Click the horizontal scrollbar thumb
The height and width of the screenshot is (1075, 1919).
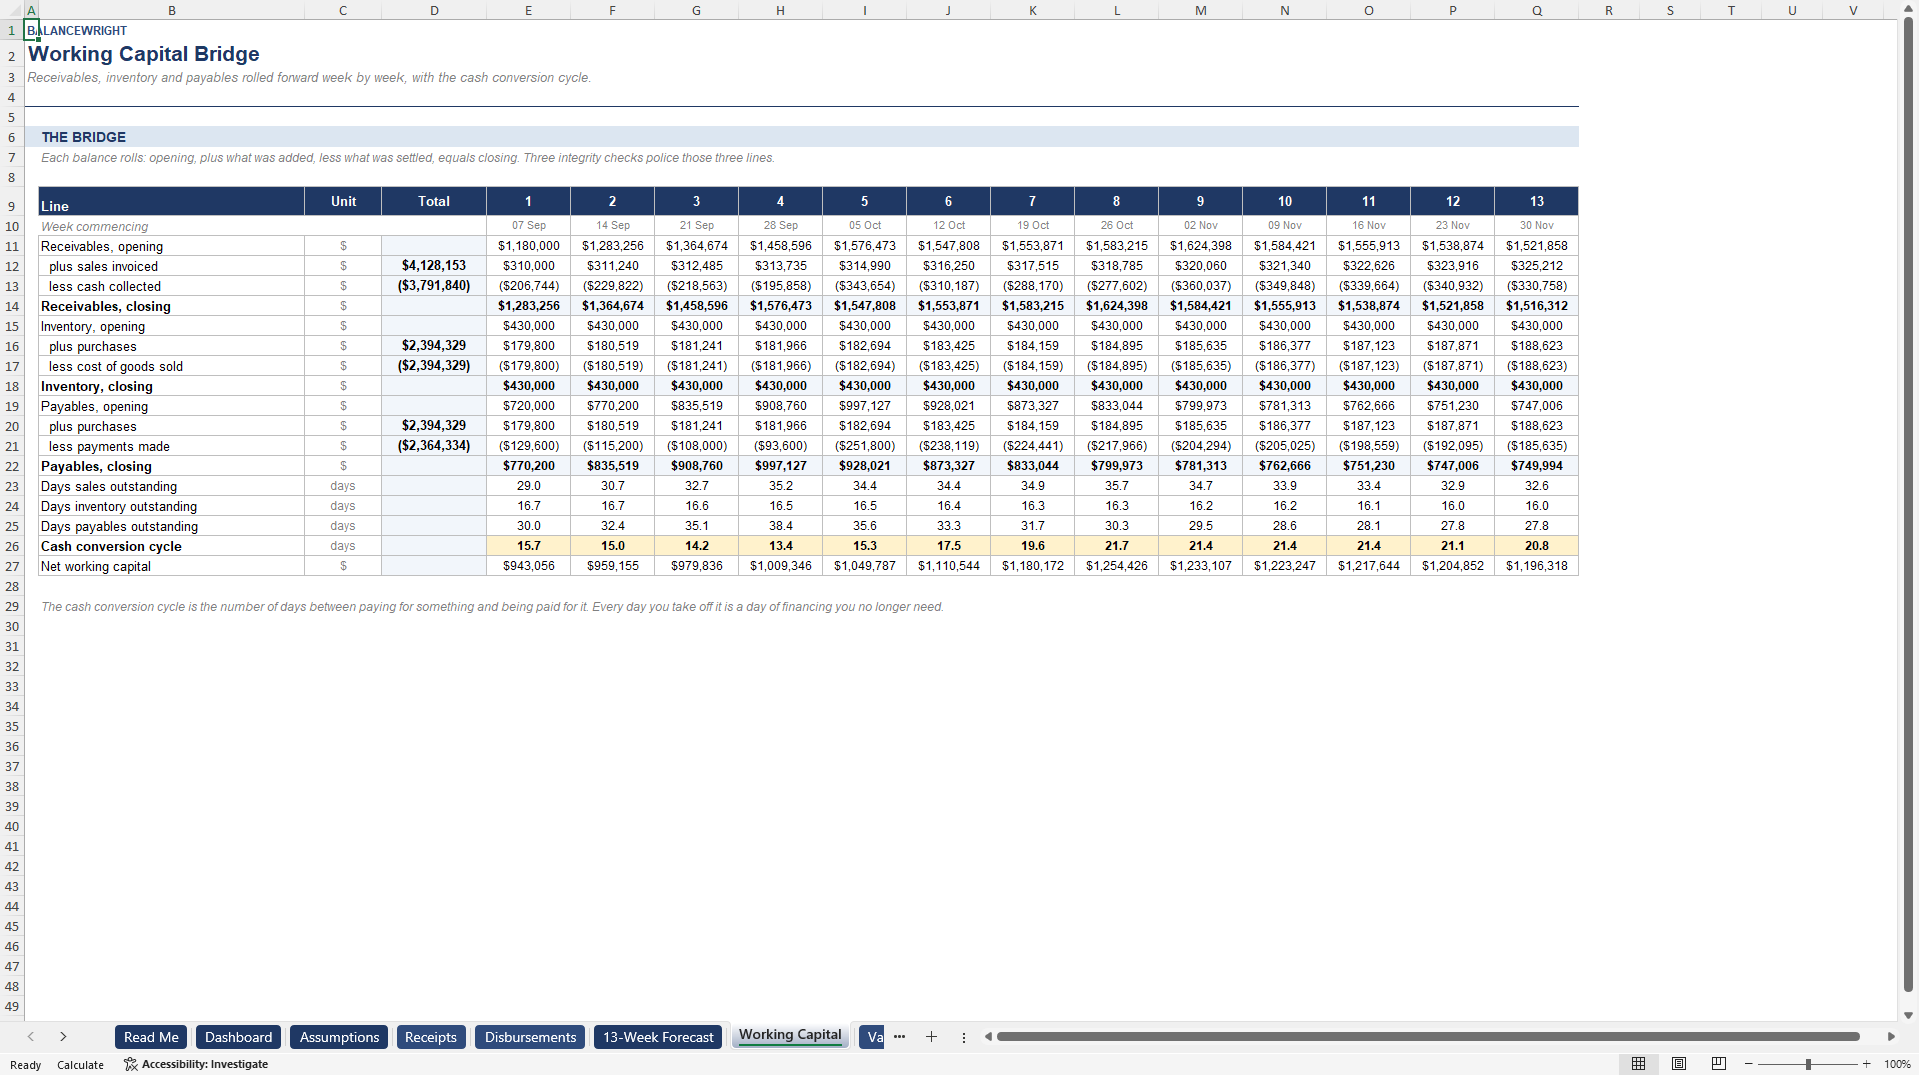tap(1428, 1037)
